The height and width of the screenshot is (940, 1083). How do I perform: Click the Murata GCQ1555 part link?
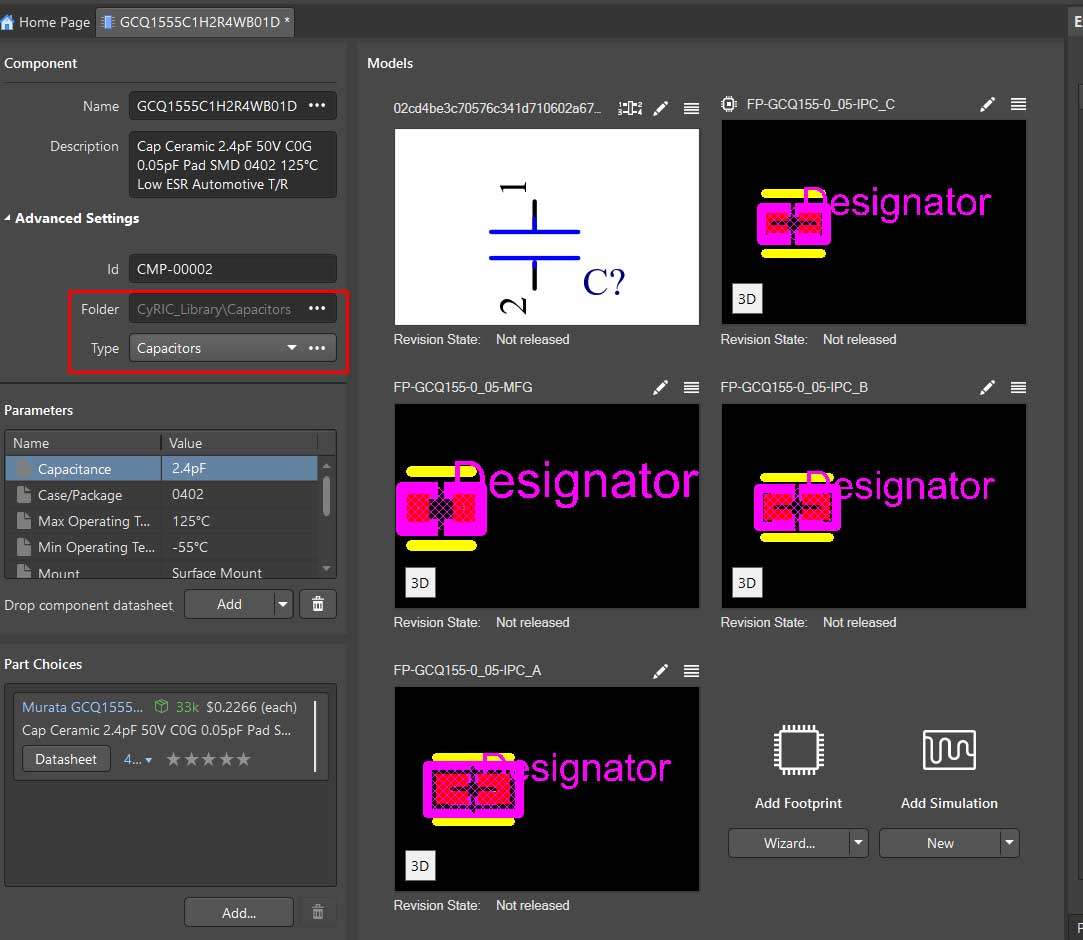point(82,707)
